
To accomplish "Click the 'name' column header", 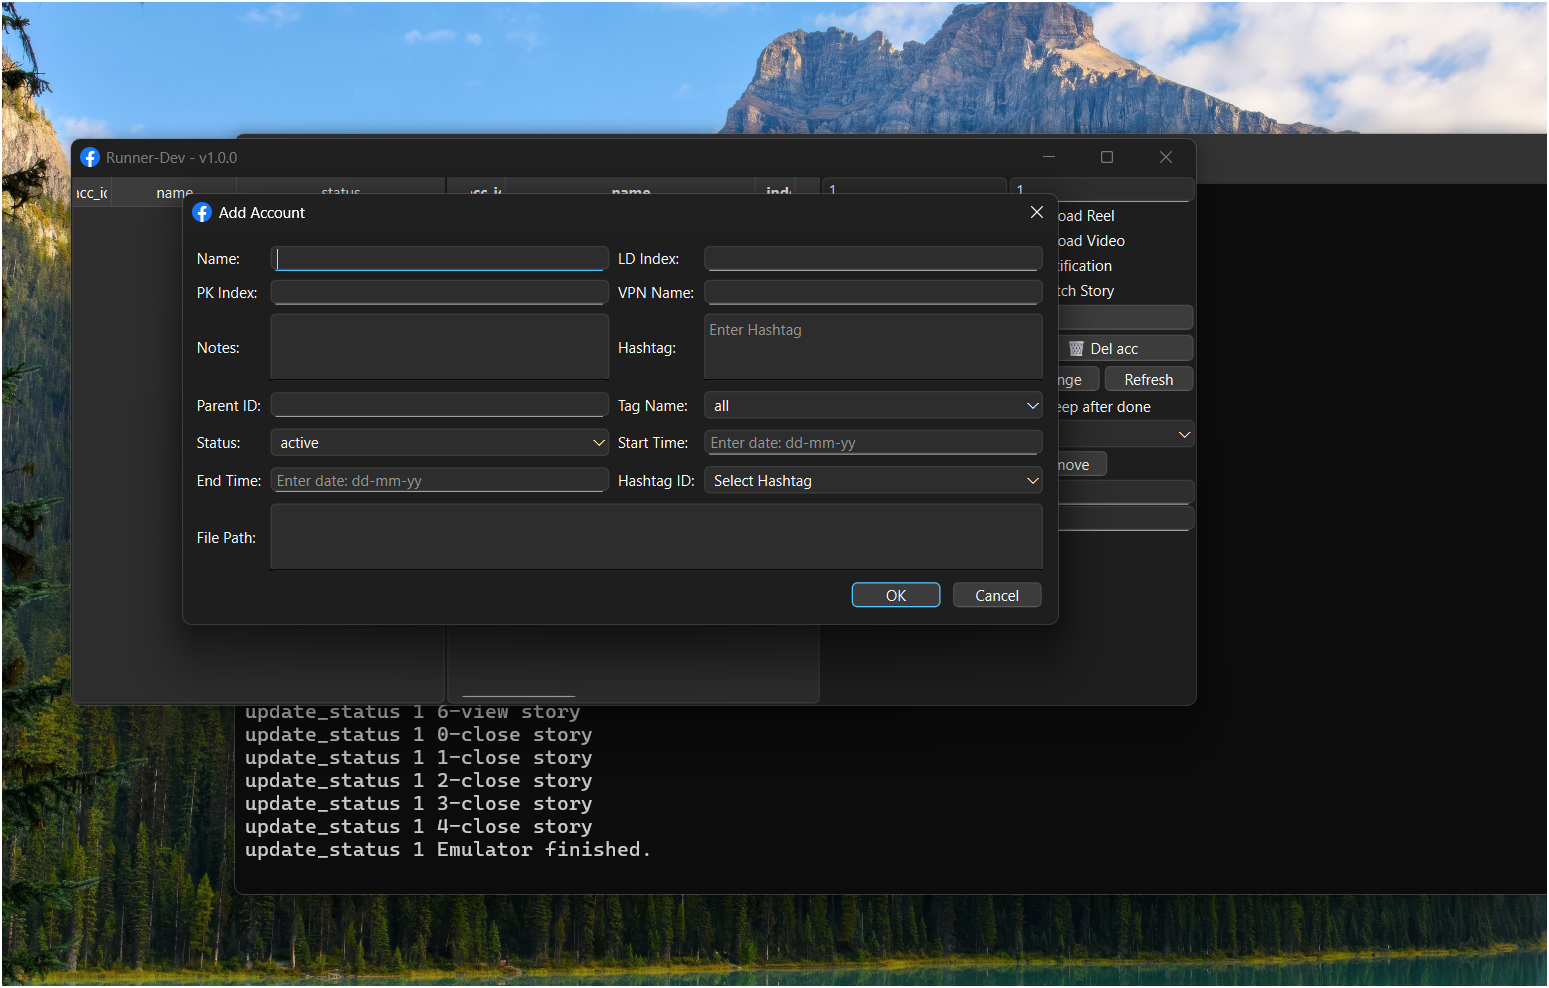I will click(174, 192).
